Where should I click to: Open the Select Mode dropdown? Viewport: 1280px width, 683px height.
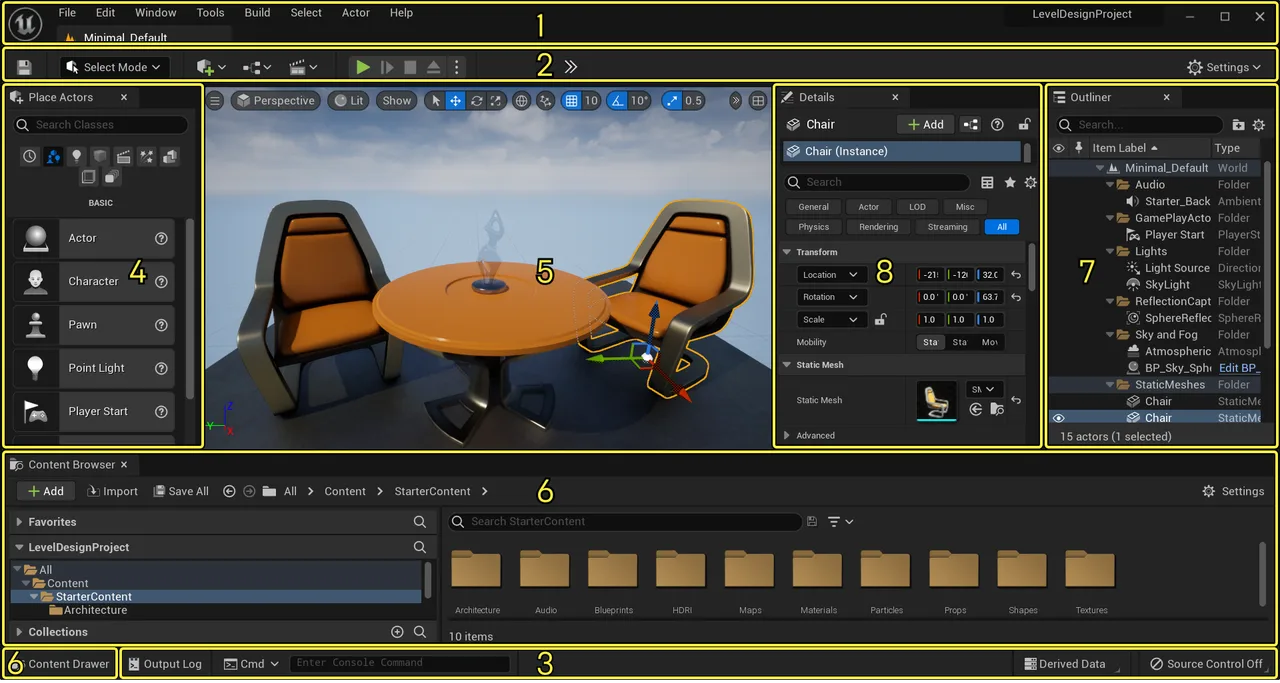[114, 67]
